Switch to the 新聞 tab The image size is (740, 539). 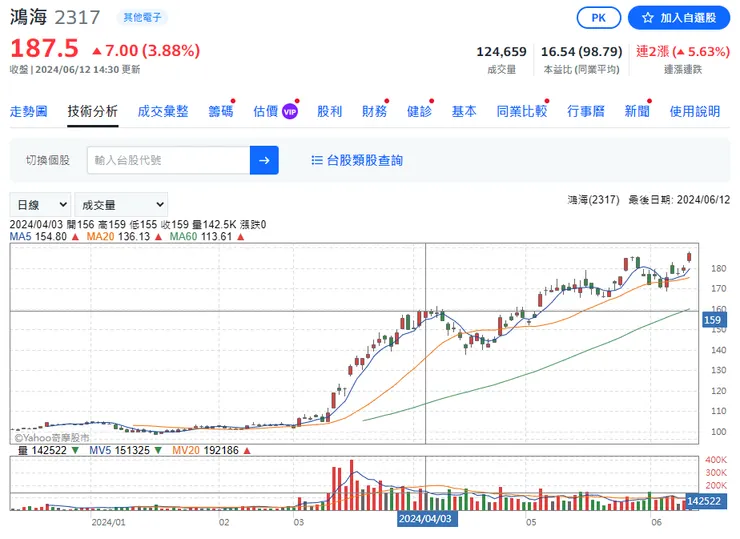click(637, 111)
